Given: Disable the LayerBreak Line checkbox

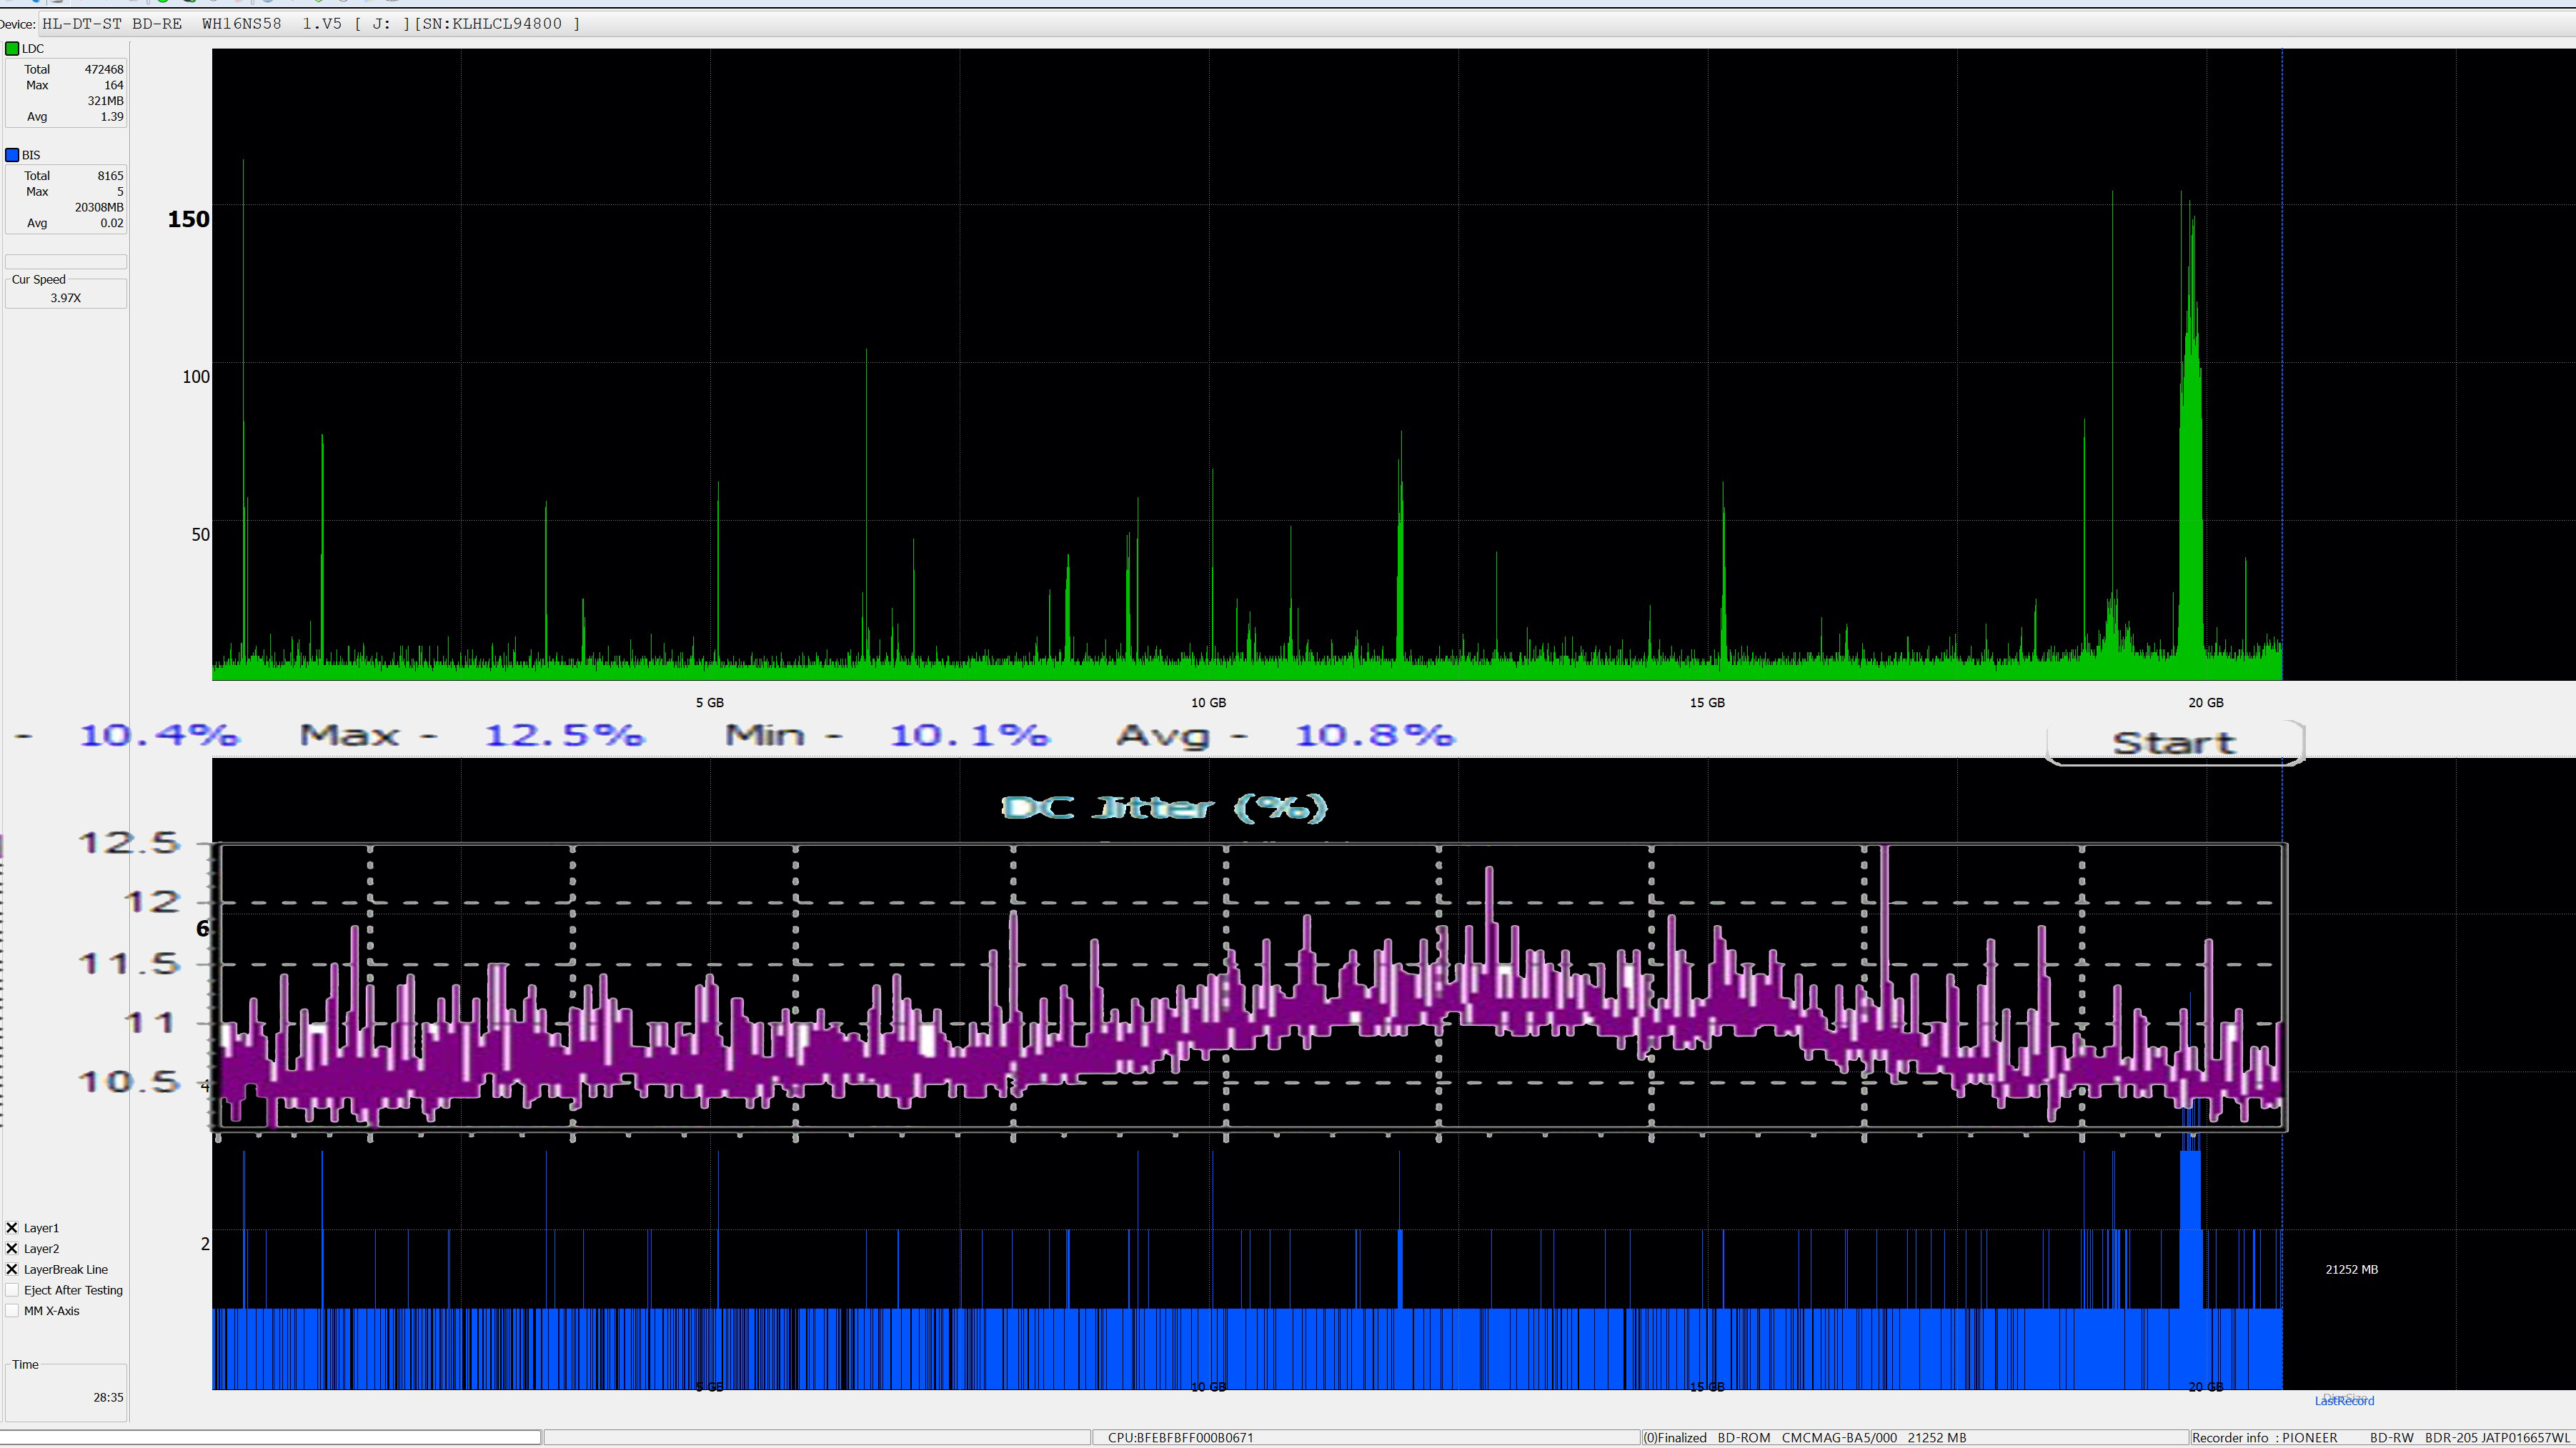Looking at the screenshot, I should click(12, 1270).
